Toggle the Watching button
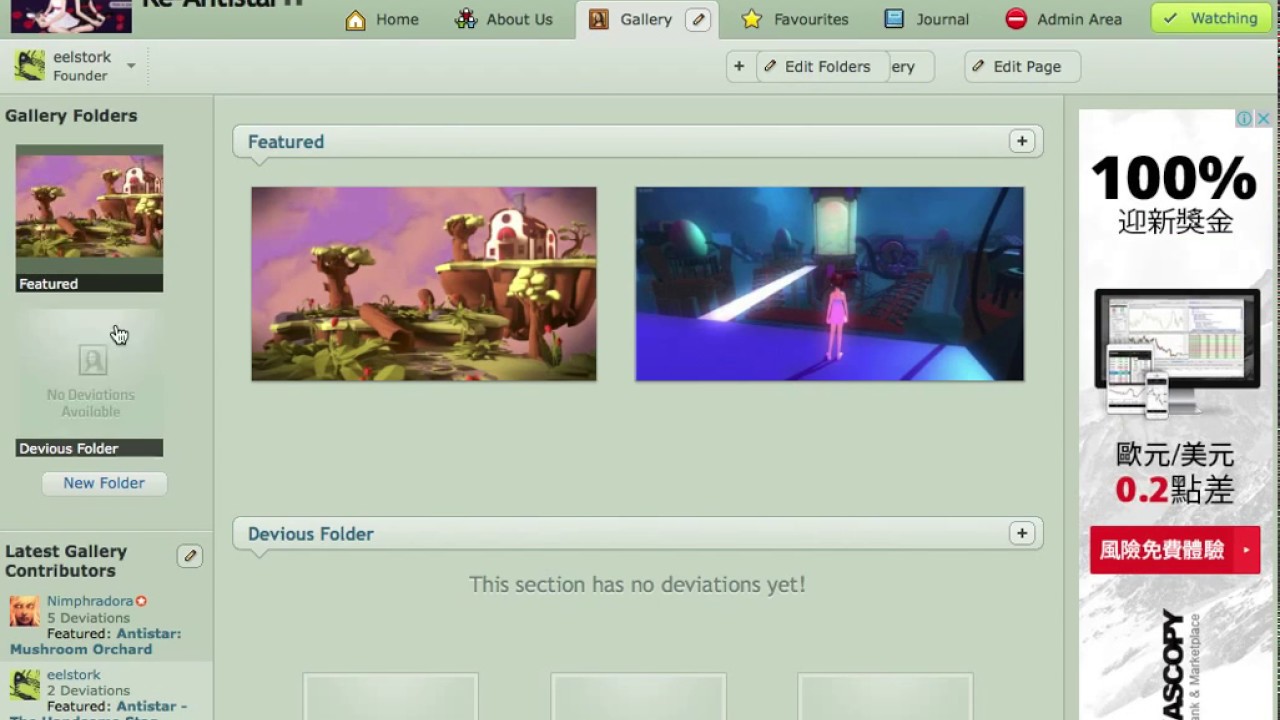 [1211, 18]
